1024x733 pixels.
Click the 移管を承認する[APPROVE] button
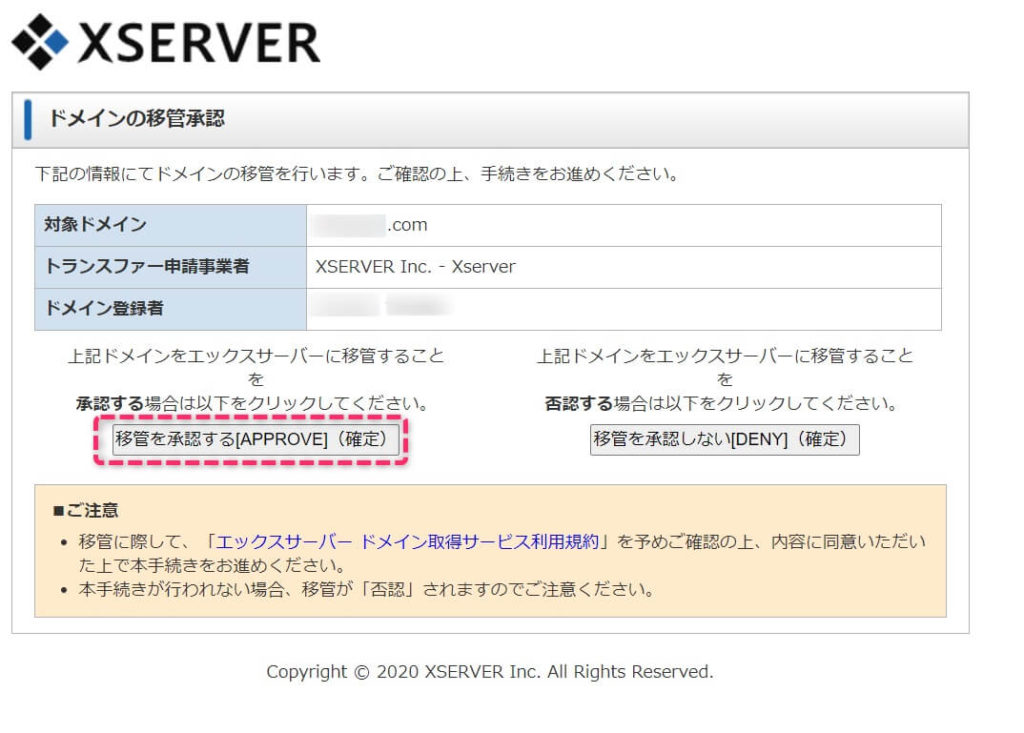(255, 439)
